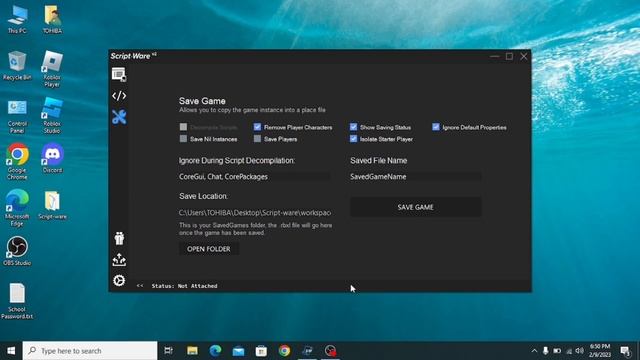Toggle the disabled Decompile Scripts checkbox
Viewport: 640px width, 360px height.
point(183,127)
